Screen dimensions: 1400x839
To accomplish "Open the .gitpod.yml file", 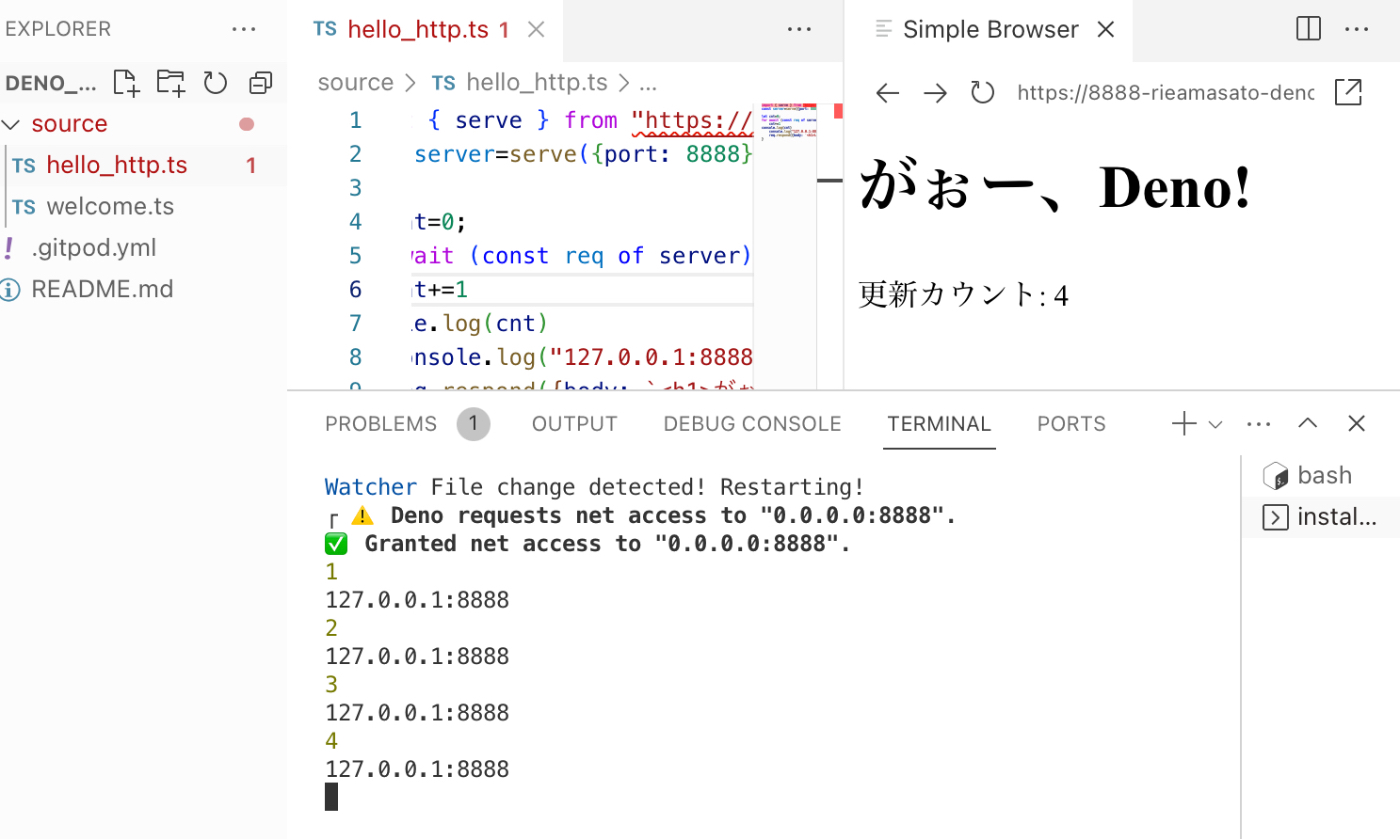I will (x=143, y=248).
